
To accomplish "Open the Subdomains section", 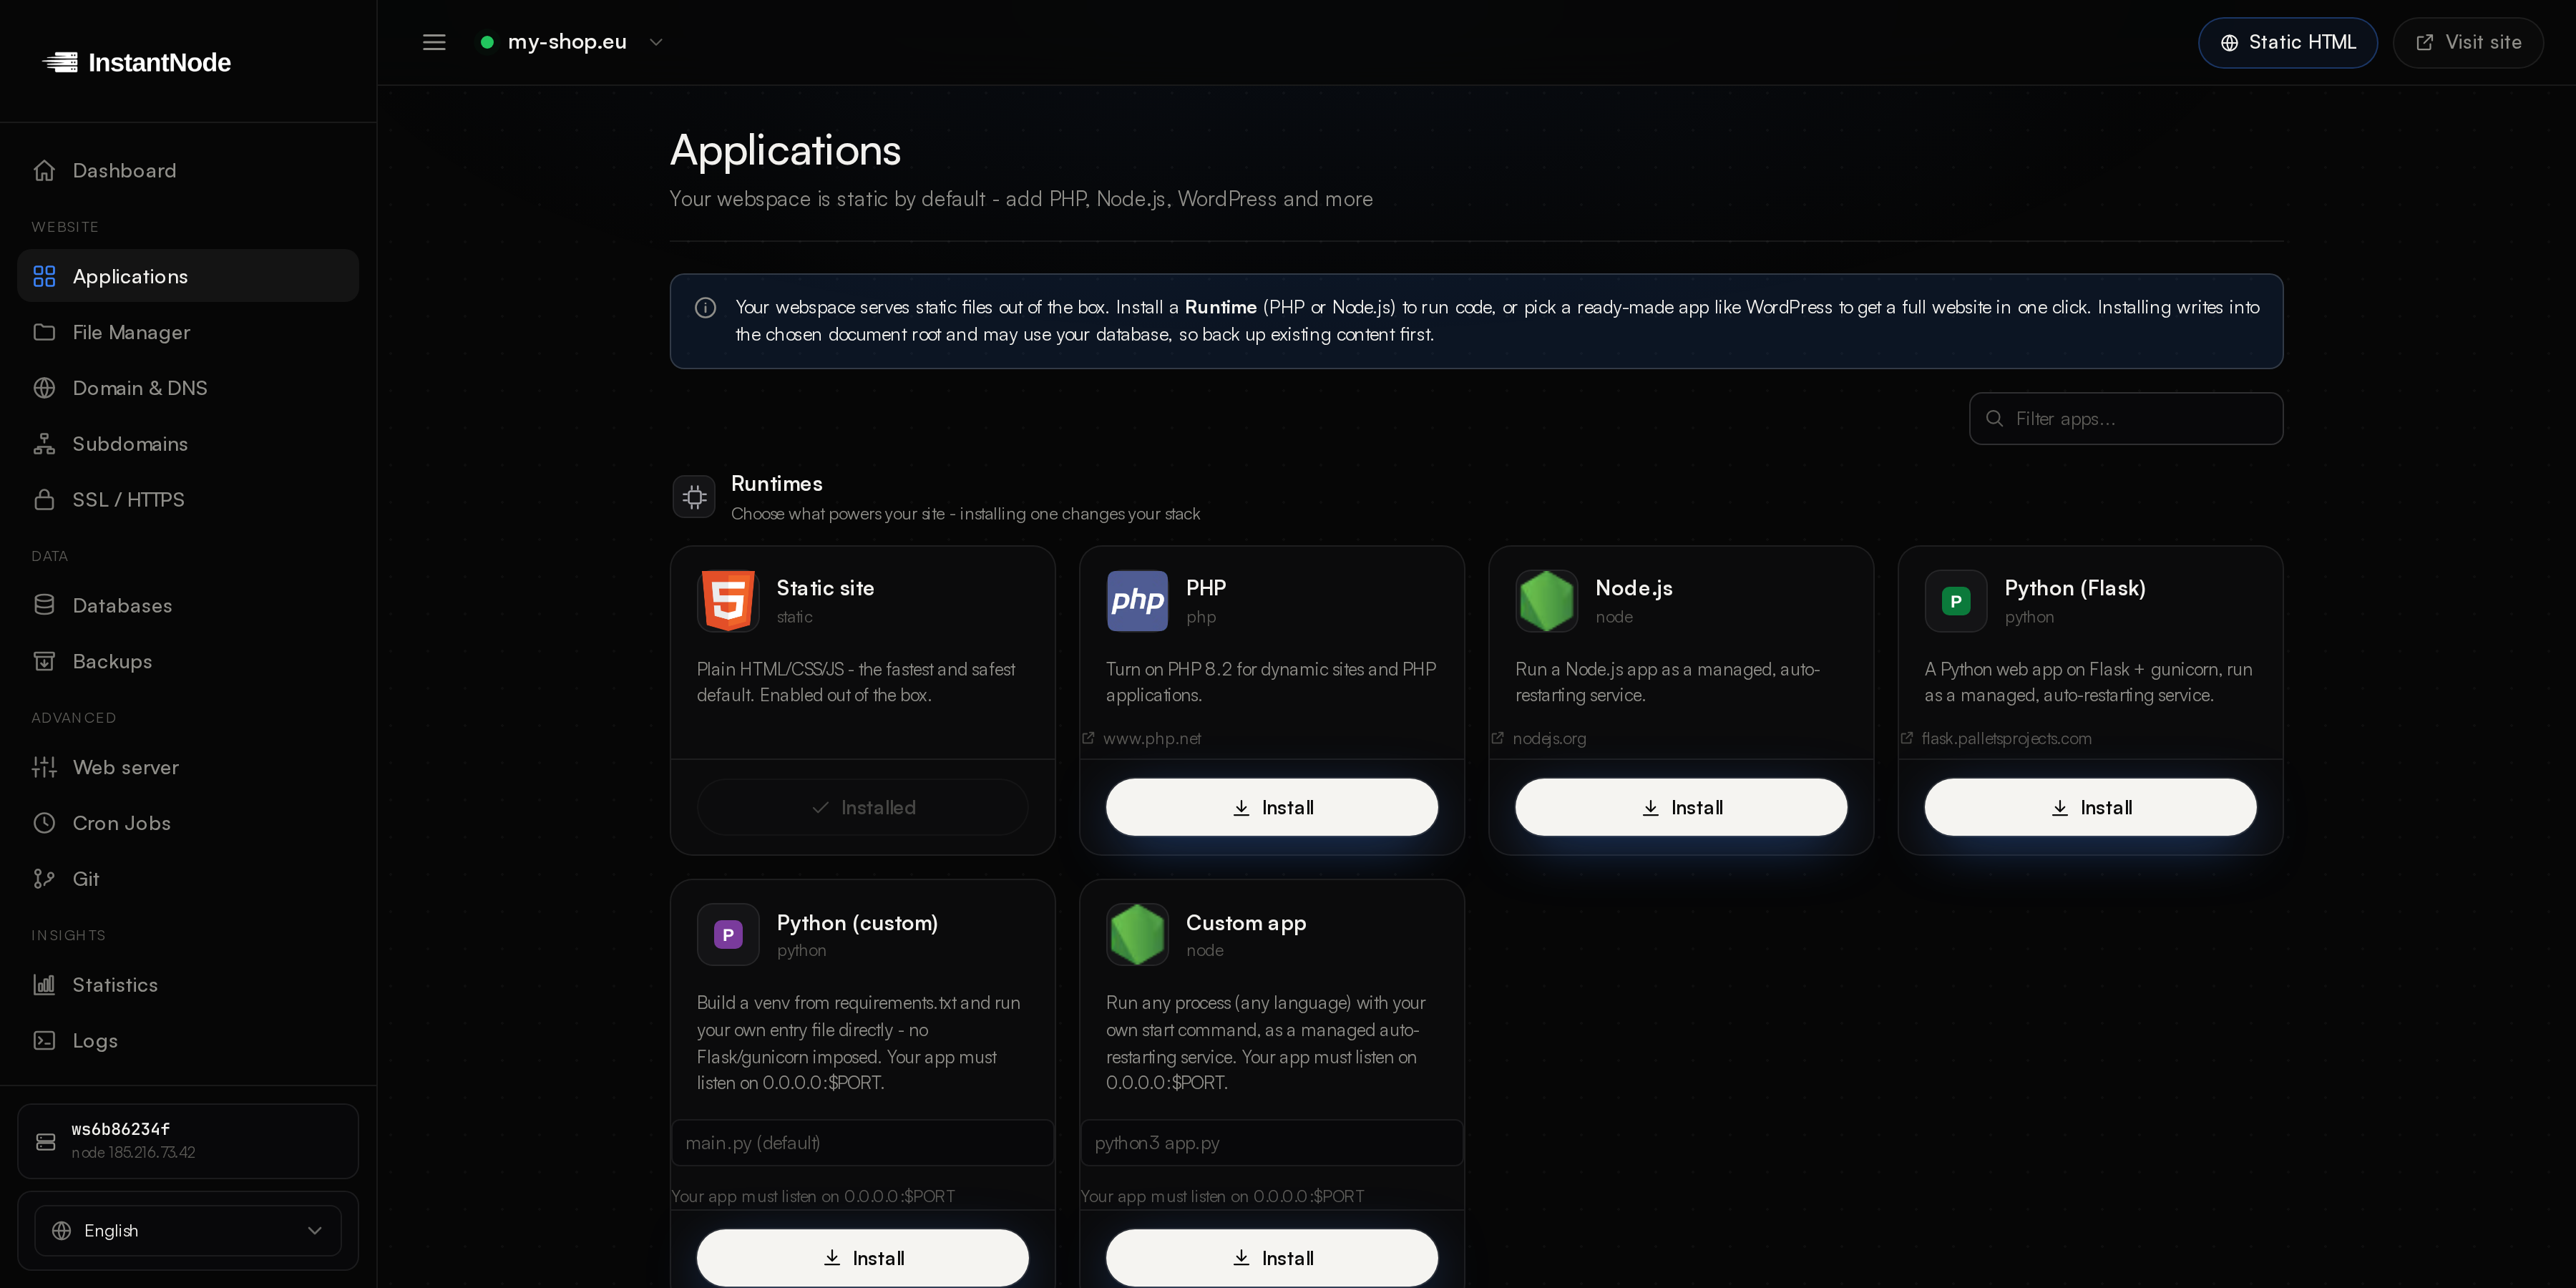I will coord(188,443).
